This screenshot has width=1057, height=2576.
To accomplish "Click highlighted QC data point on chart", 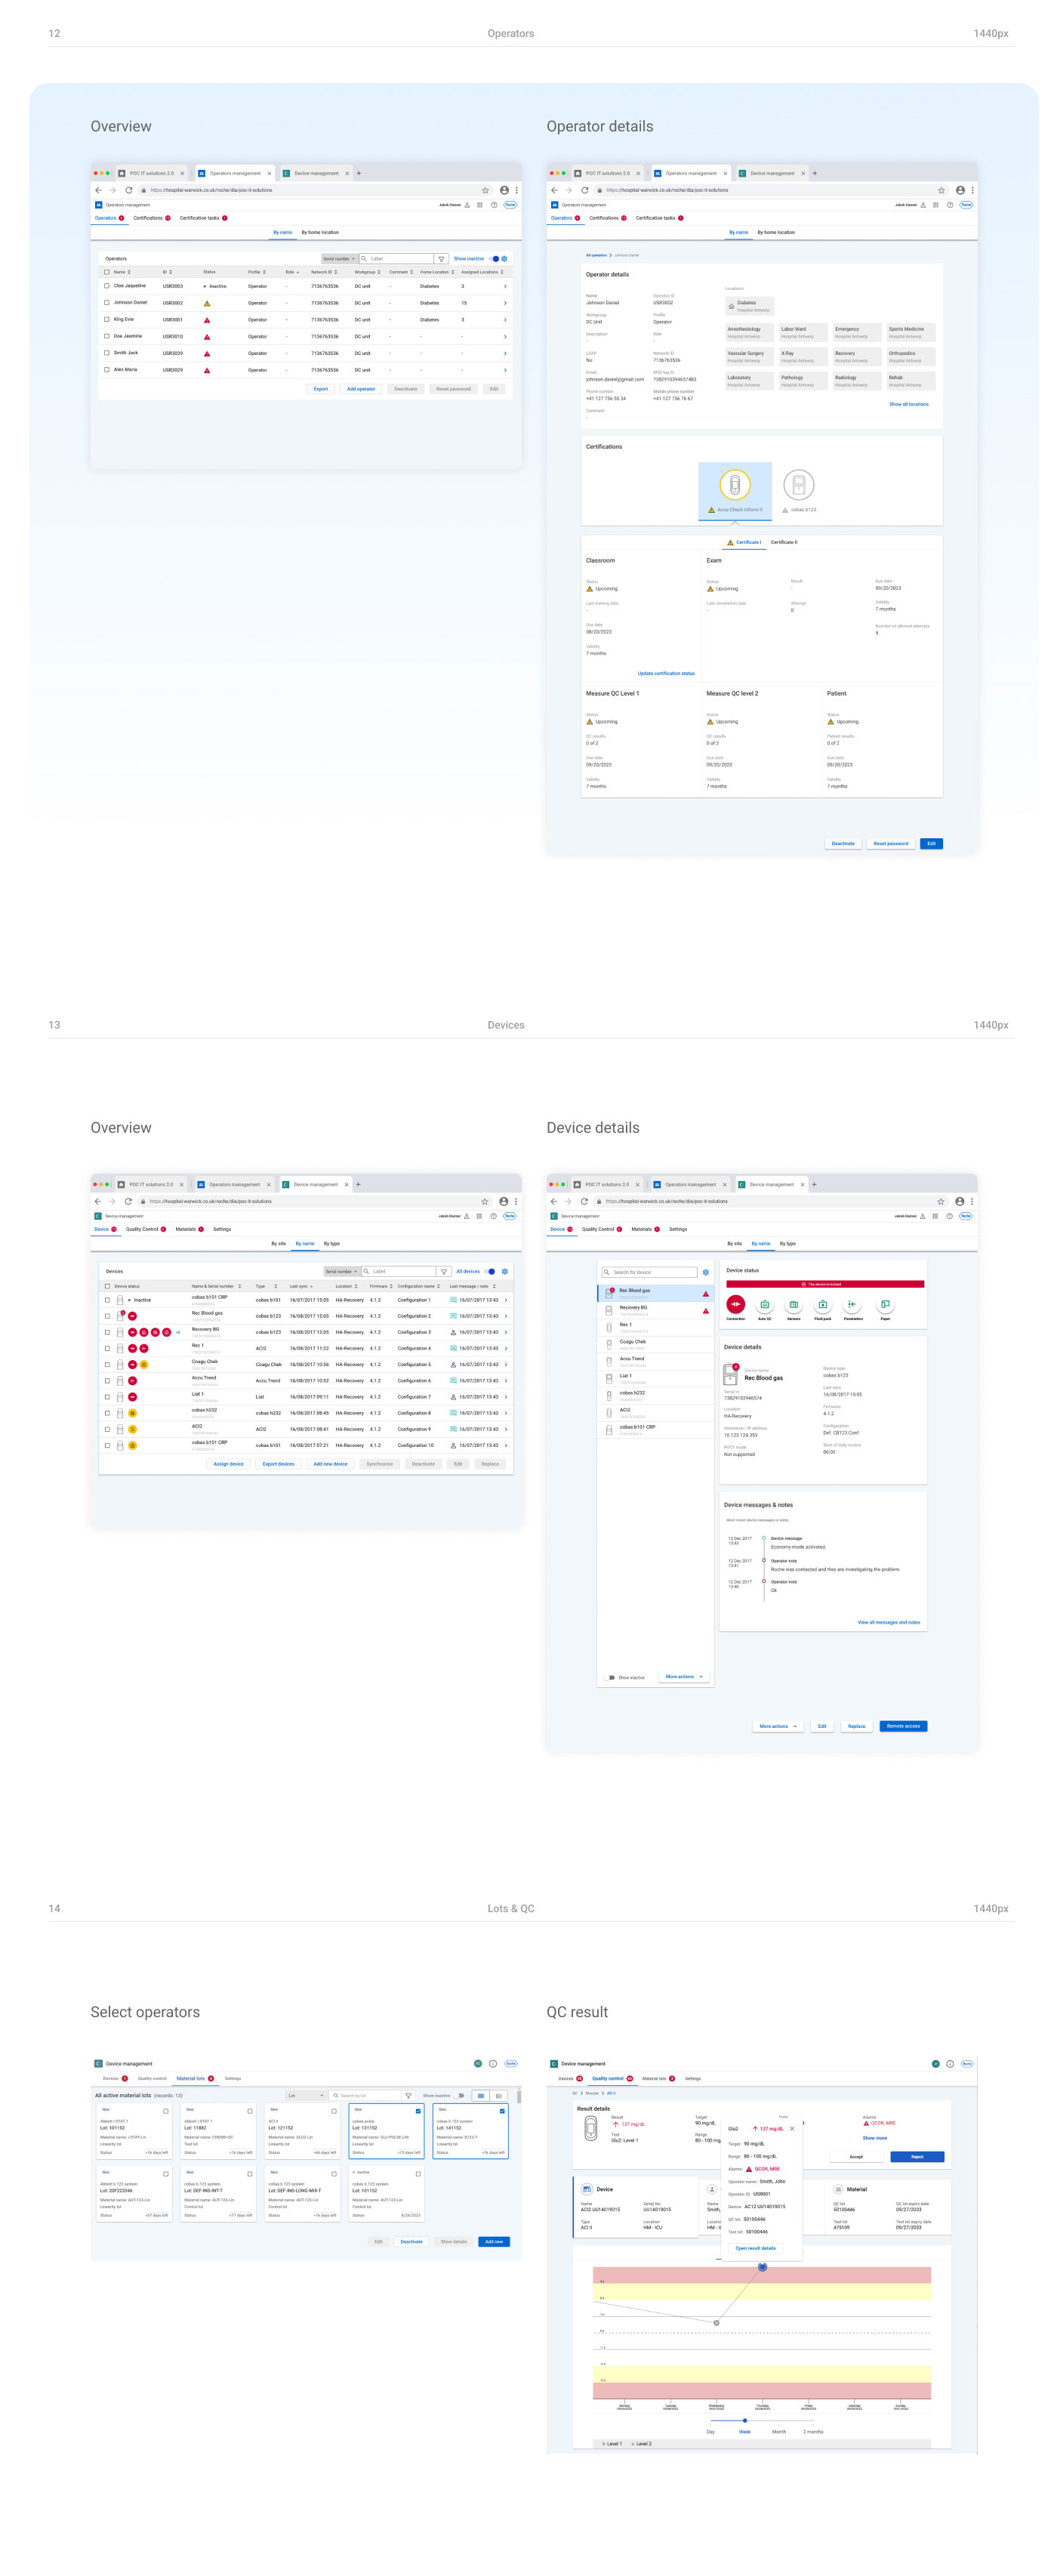I will (762, 2267).
